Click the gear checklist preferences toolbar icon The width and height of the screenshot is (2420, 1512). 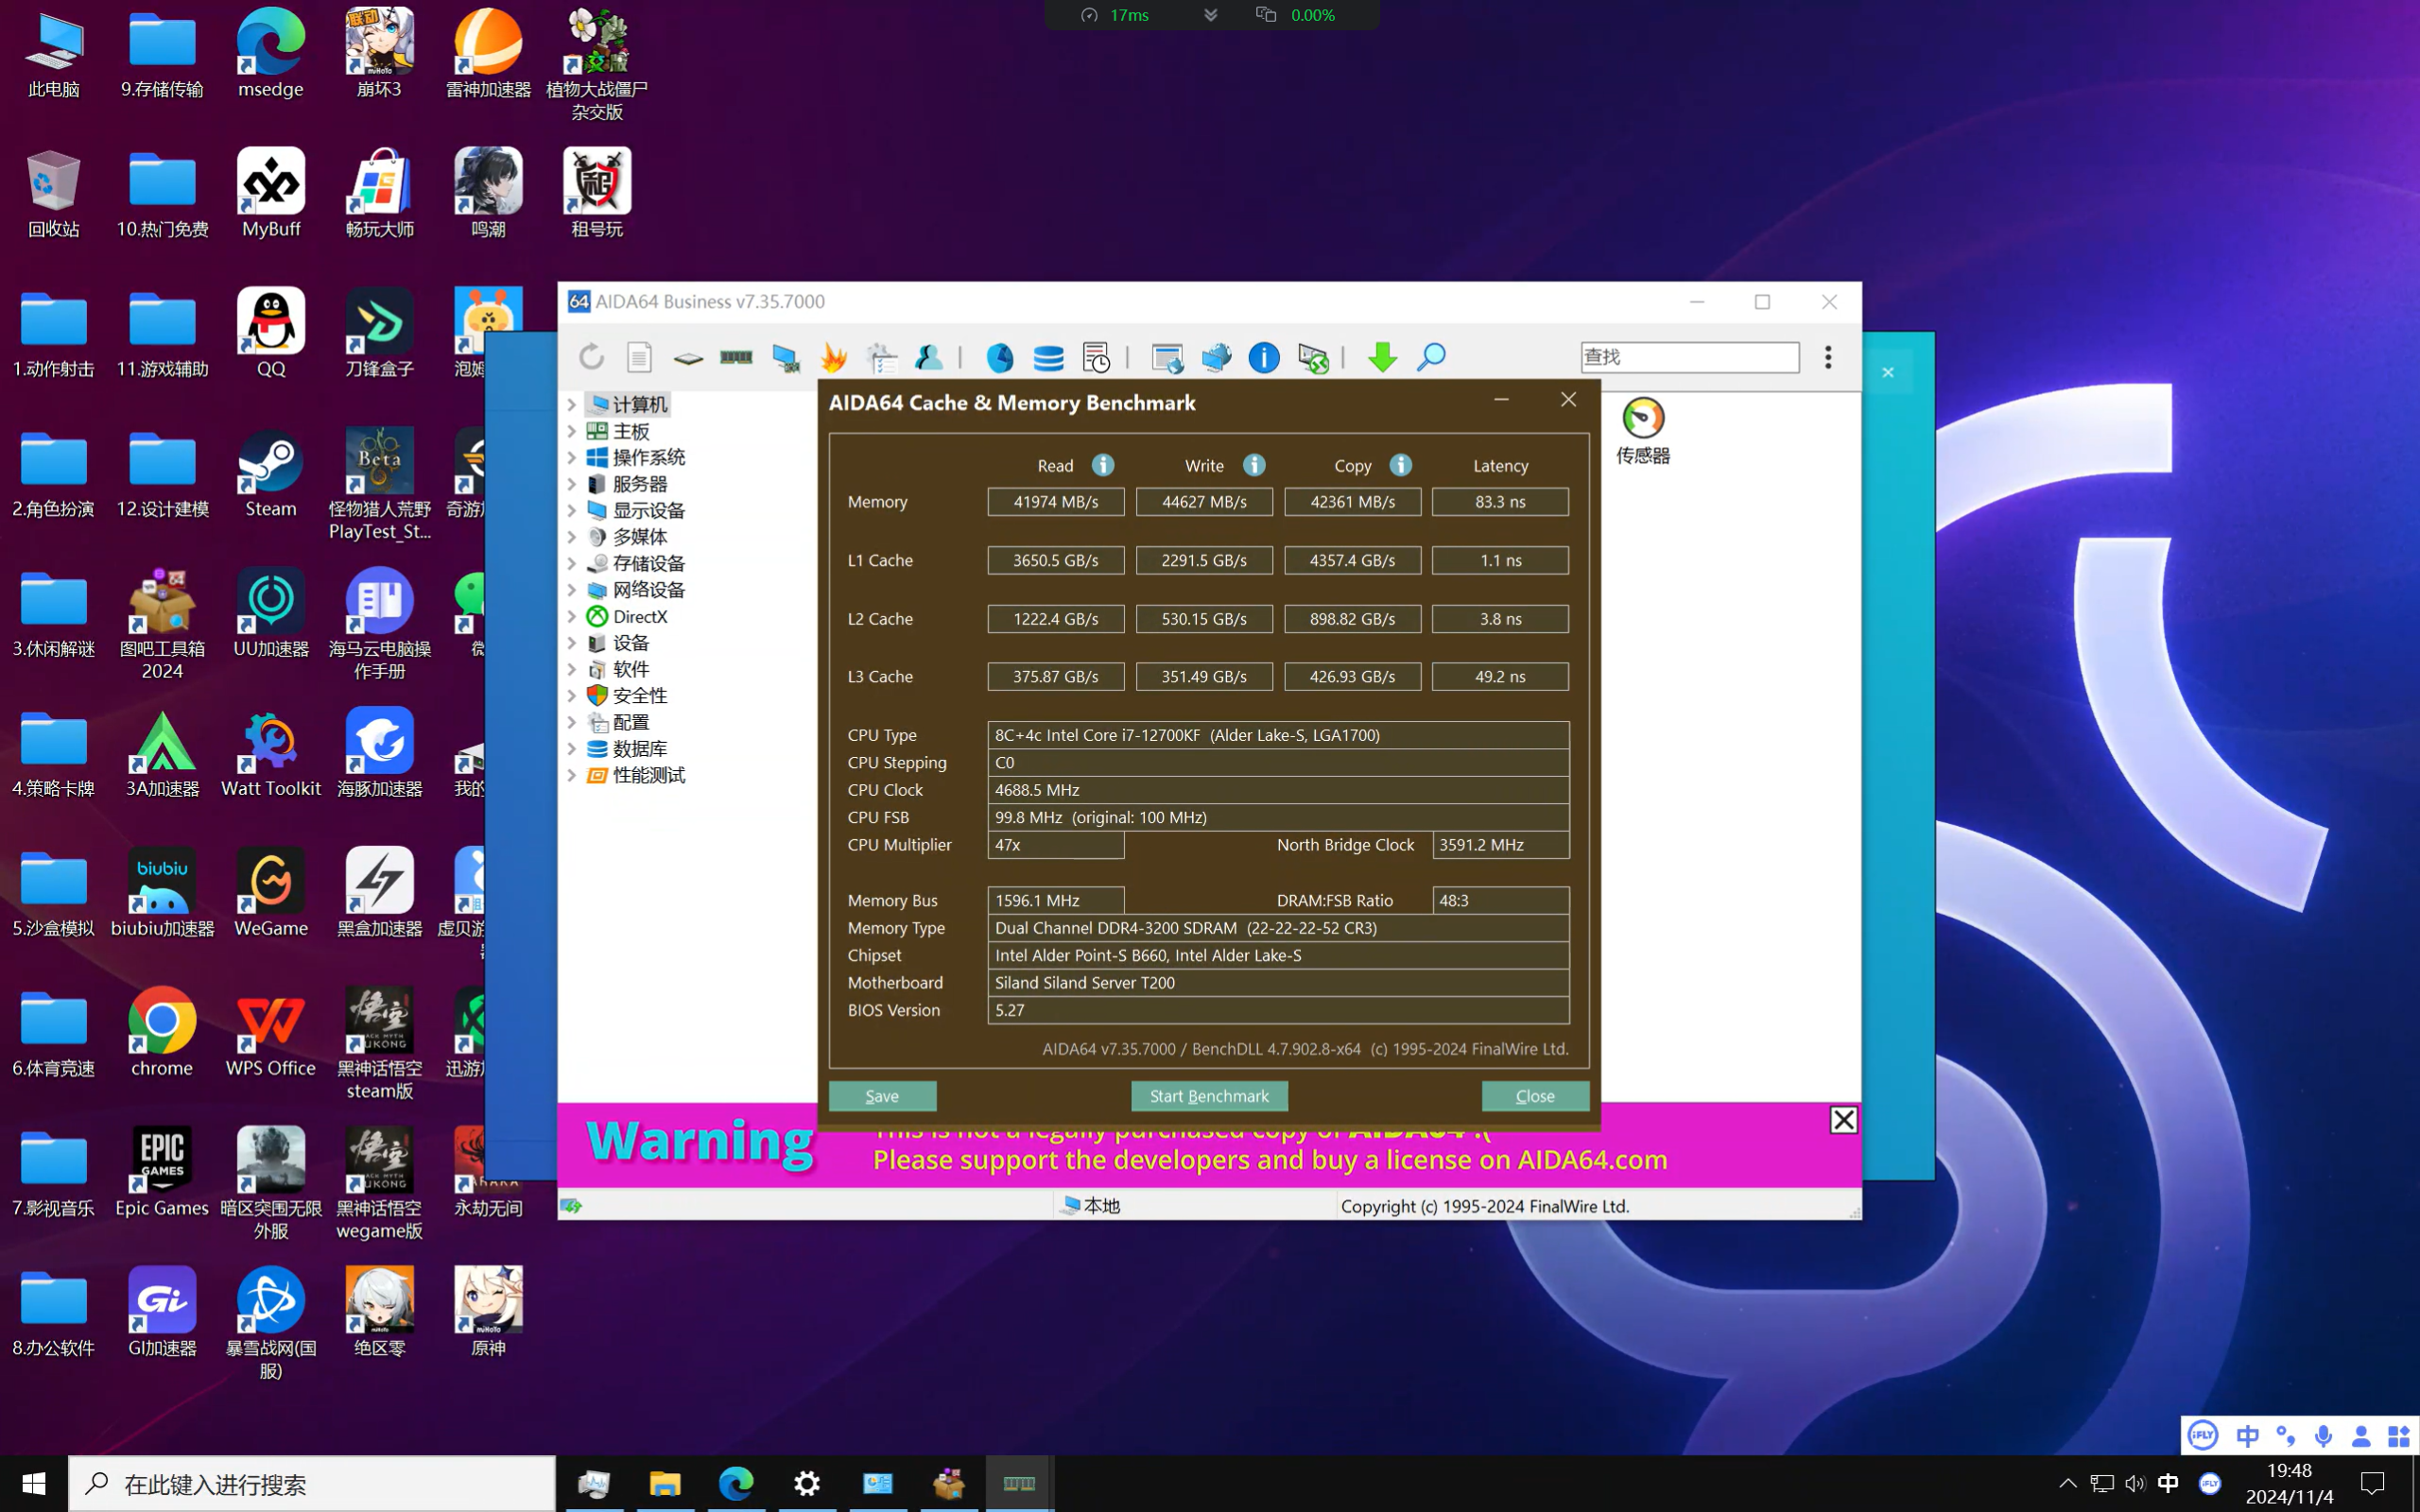coord(881,357)
